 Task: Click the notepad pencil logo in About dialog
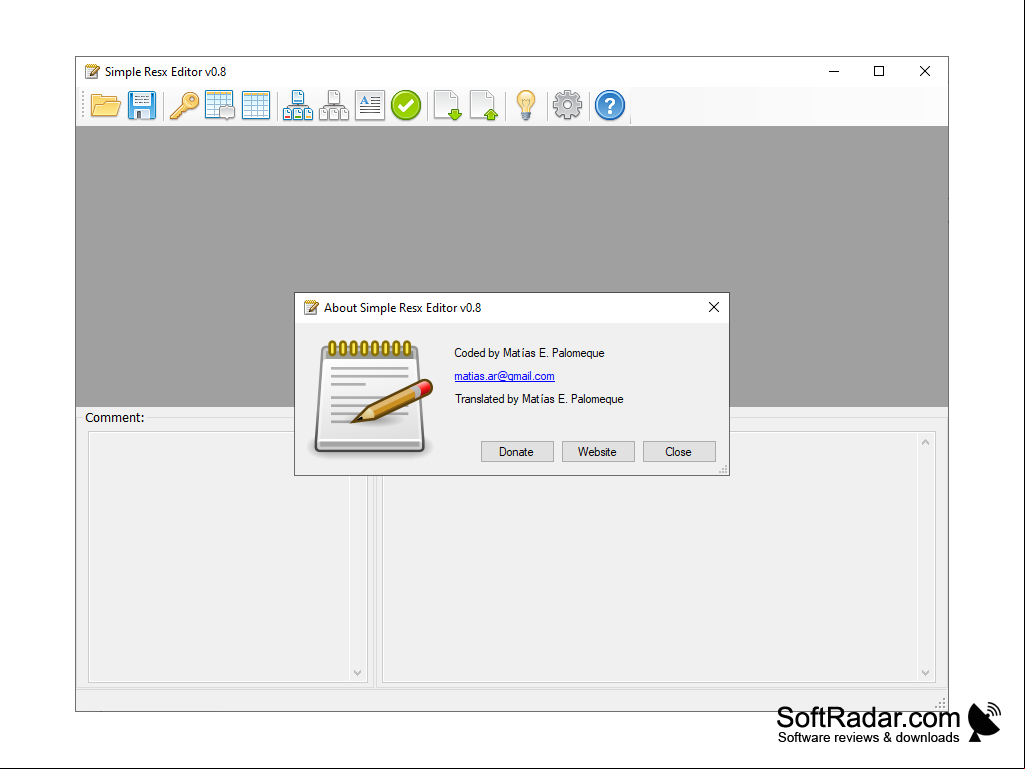[373, 396]
